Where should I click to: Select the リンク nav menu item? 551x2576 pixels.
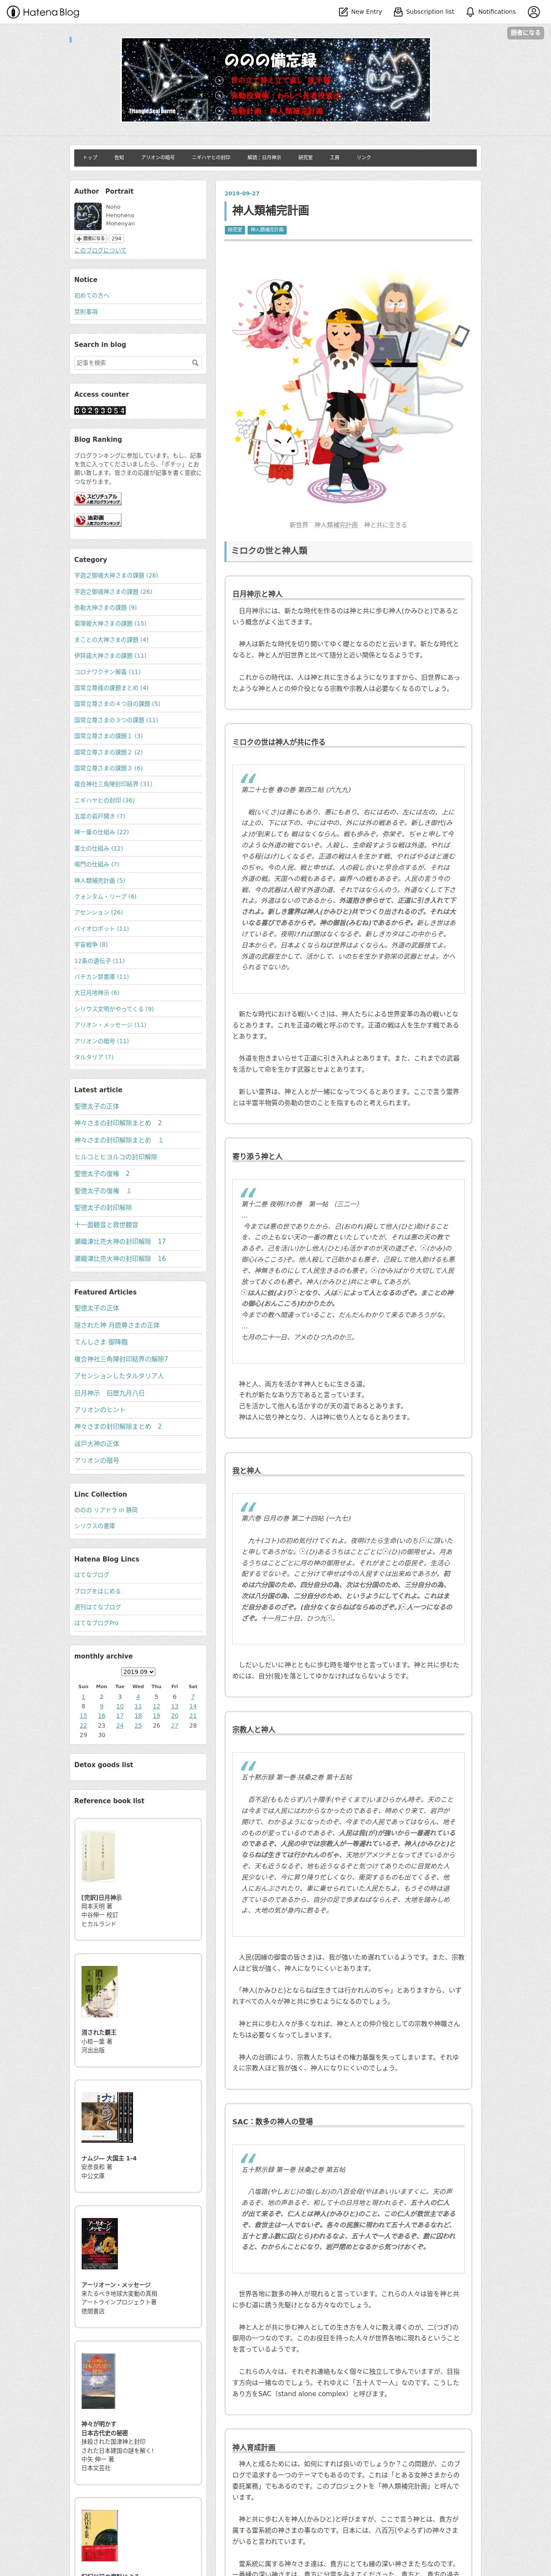pyautogui.click(x=364, y=157)
